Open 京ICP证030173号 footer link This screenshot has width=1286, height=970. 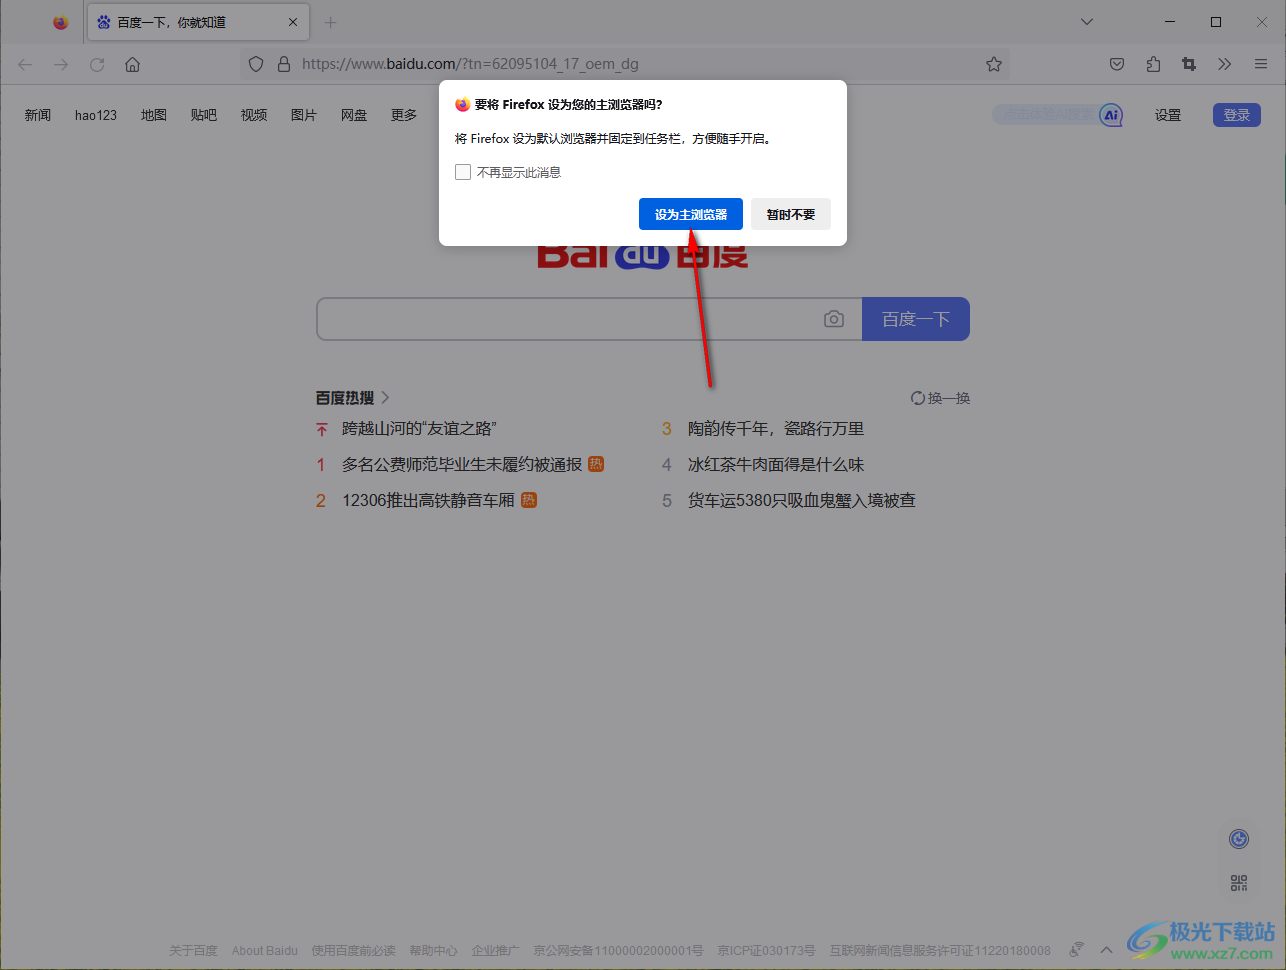click(x=766, y=951)
